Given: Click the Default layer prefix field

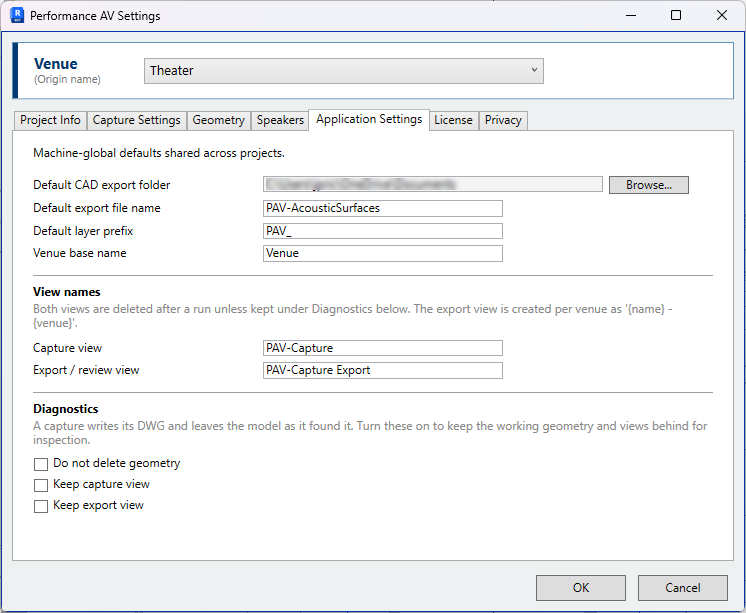Looking at the screenshot, I should 383,231.
